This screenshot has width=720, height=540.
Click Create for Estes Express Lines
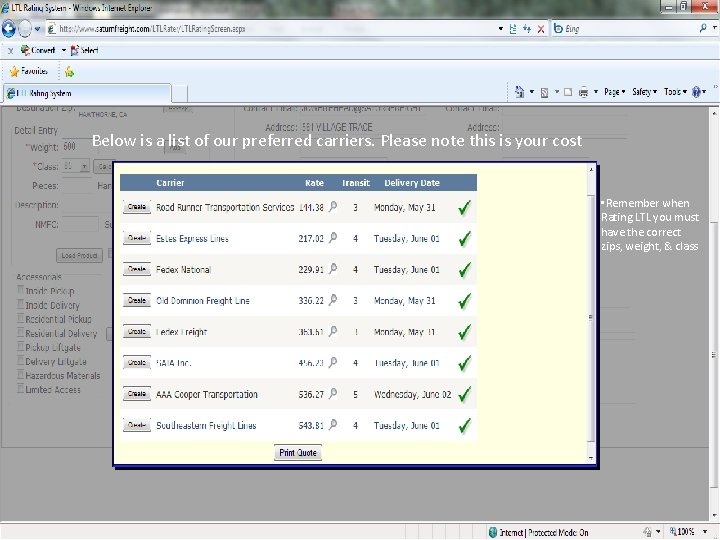pos(137,238)
